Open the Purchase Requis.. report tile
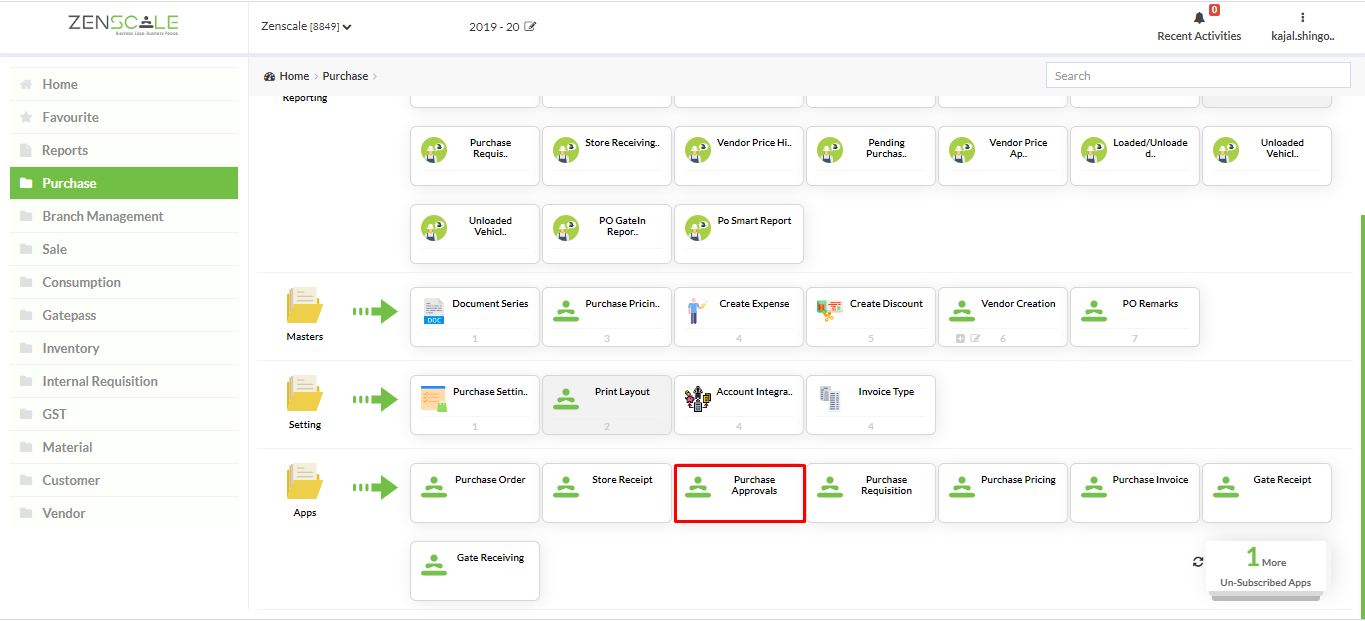 click(475, 156)
